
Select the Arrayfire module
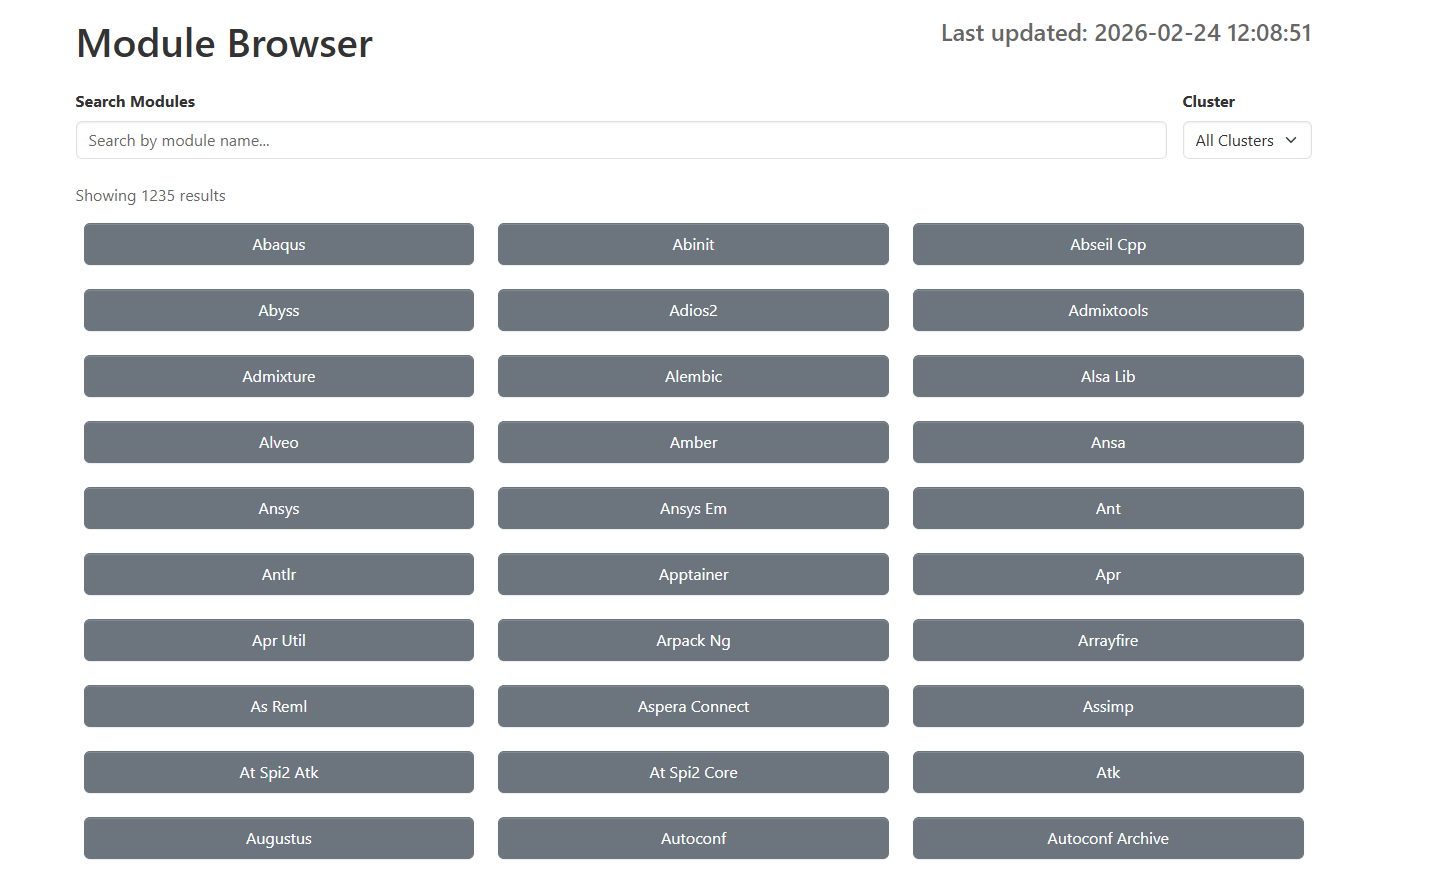point(1108,640)
